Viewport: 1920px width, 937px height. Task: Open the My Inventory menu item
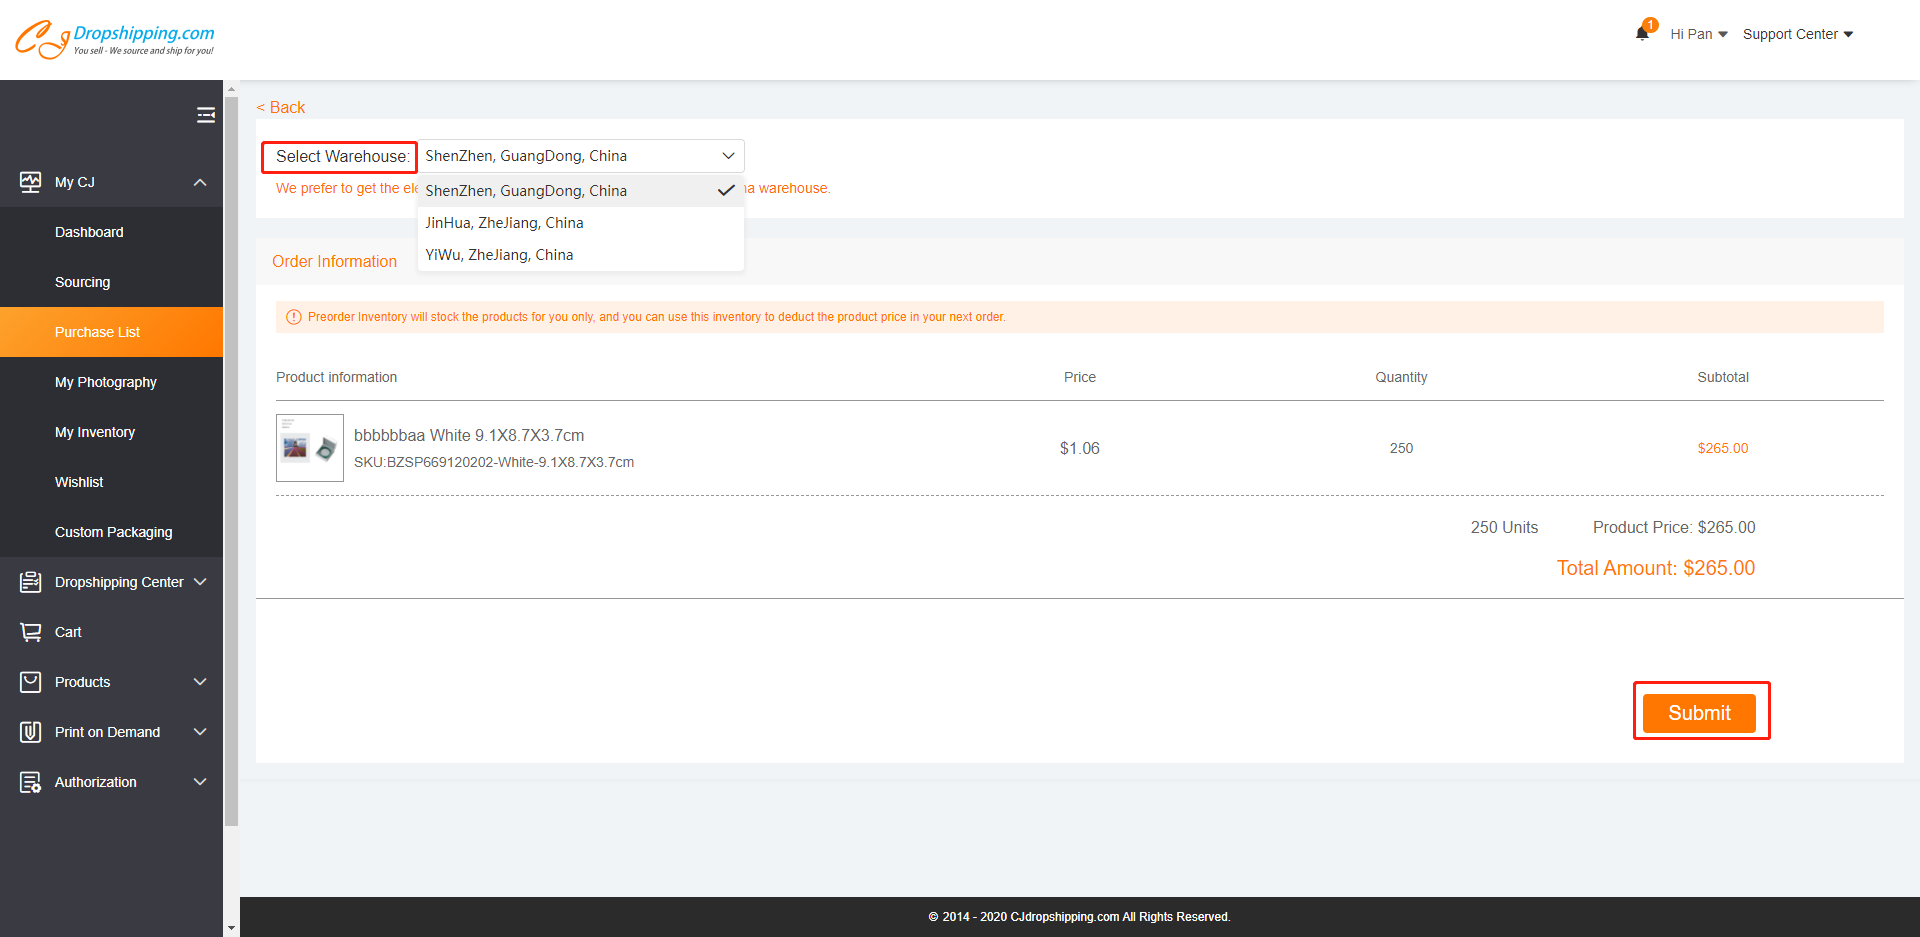pos(95,432)
